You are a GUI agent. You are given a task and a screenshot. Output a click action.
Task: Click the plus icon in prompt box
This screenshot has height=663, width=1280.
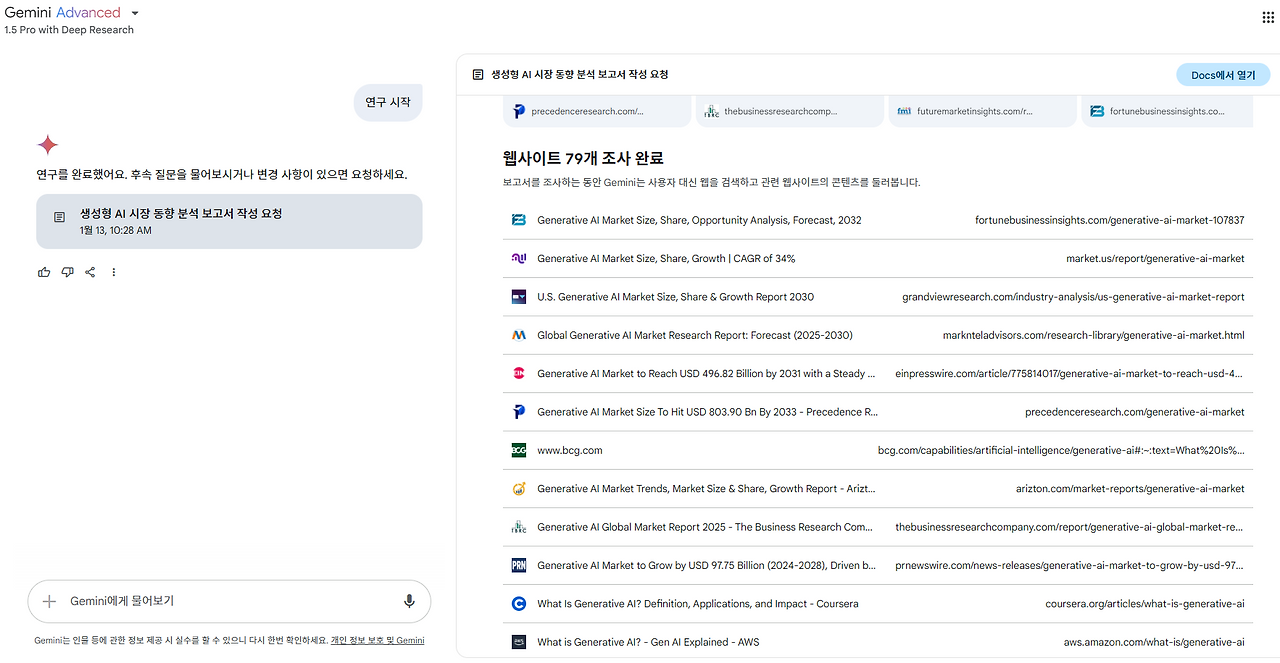click(49, 601)
